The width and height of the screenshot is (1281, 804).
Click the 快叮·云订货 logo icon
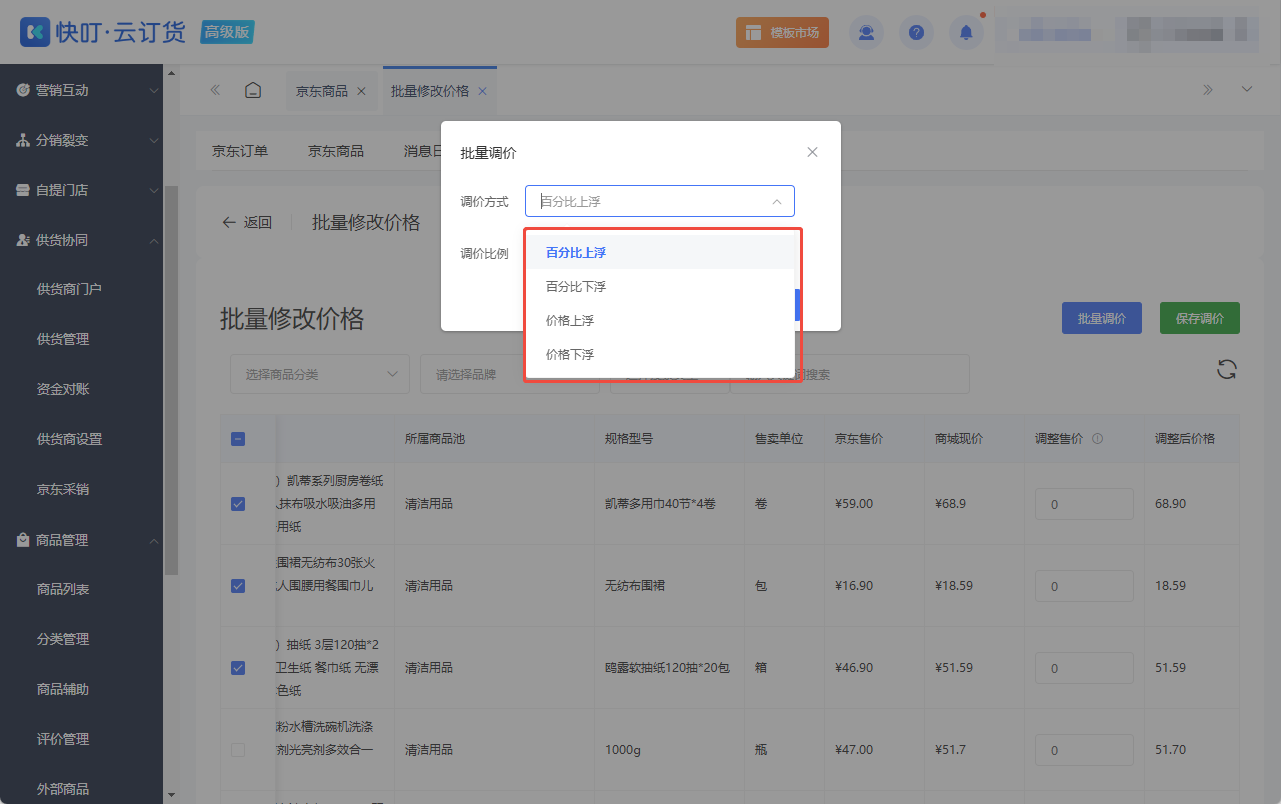35,32
